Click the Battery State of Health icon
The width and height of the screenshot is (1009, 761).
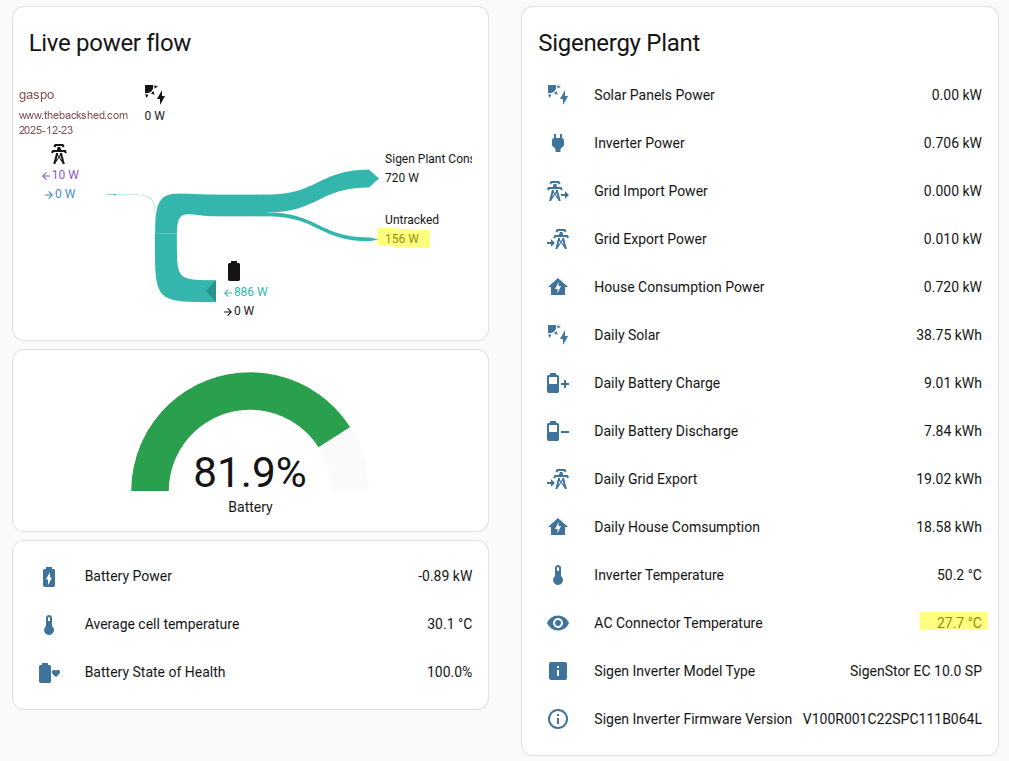(x=49, y=672)
